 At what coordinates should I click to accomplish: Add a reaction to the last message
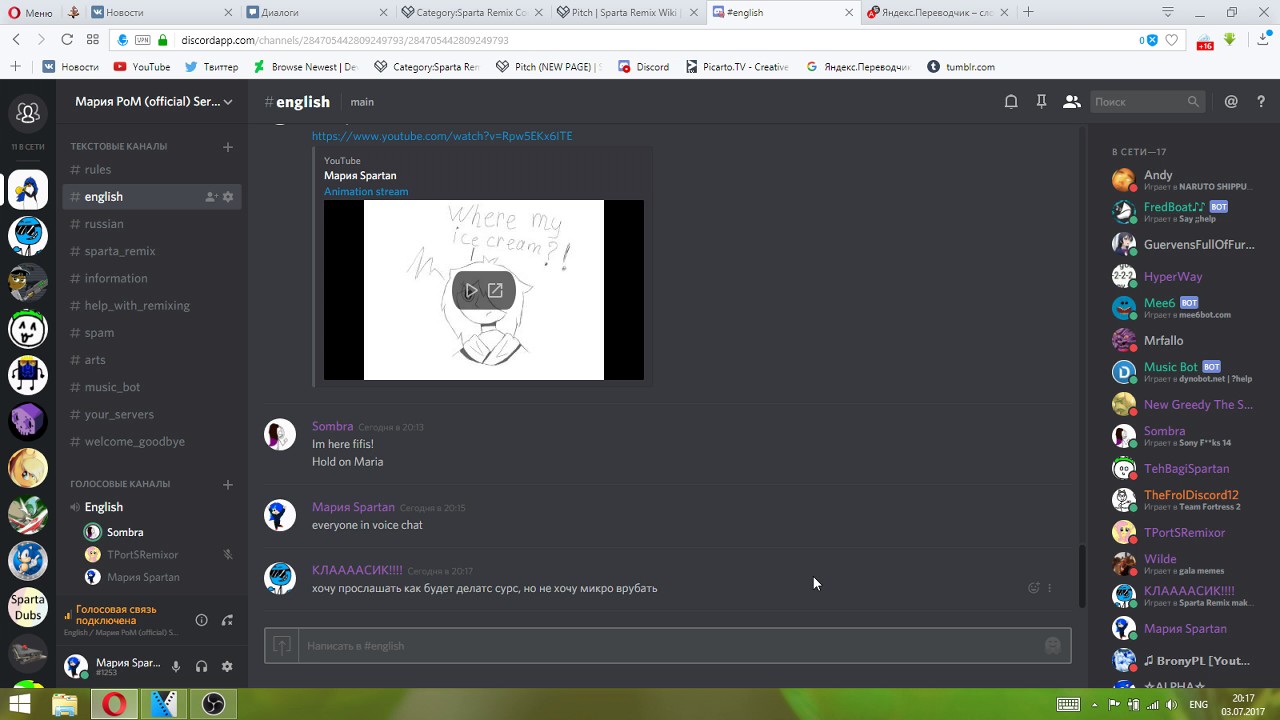[x=1034, y=588]
